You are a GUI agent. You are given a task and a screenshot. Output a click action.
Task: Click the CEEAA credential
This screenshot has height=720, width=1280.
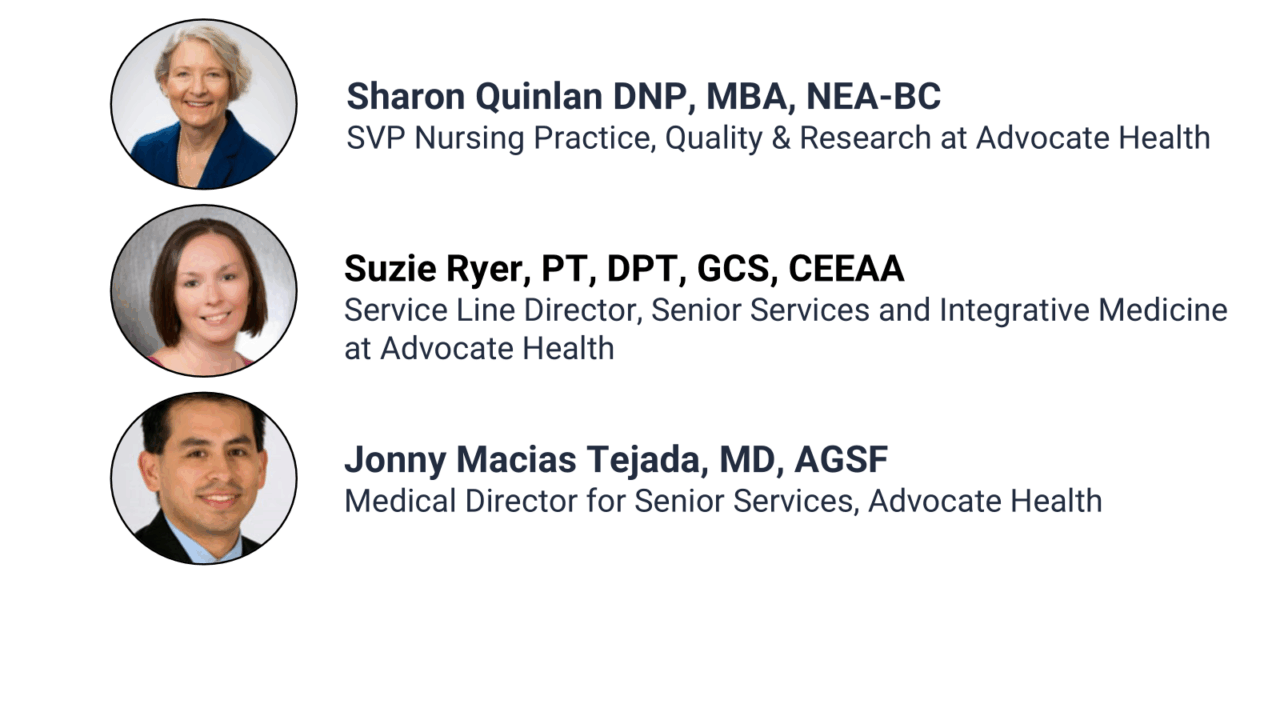tap(846, 268)
